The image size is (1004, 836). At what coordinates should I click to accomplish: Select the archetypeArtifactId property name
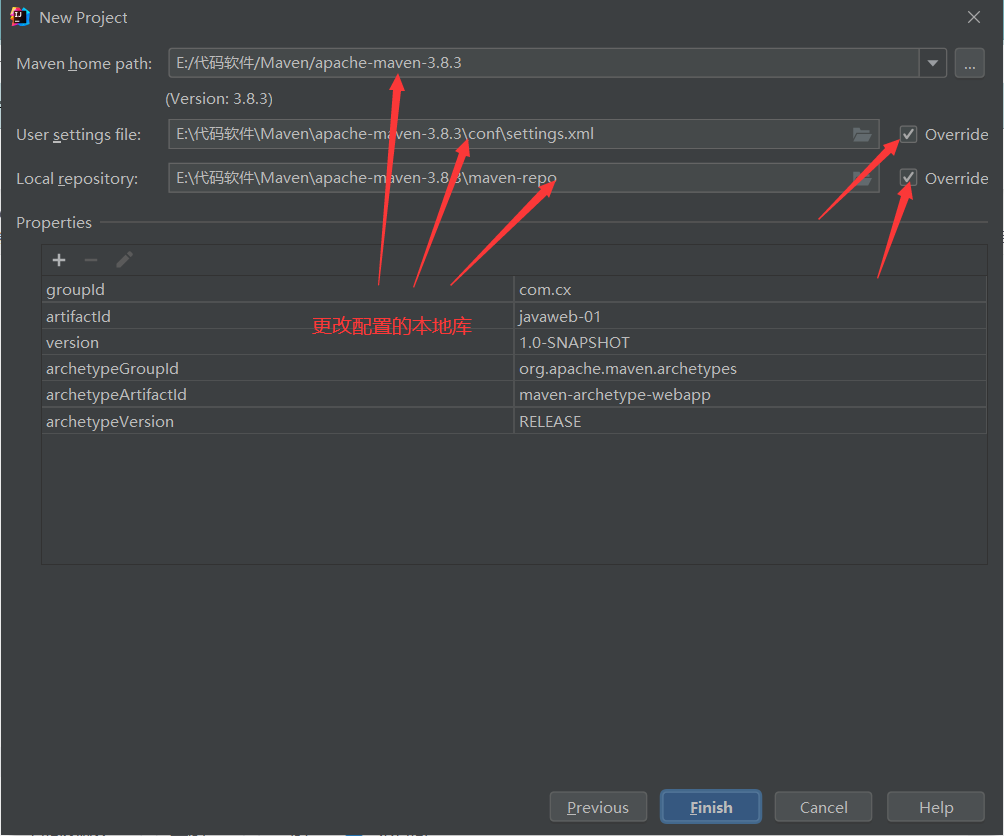tap(116, 395)
